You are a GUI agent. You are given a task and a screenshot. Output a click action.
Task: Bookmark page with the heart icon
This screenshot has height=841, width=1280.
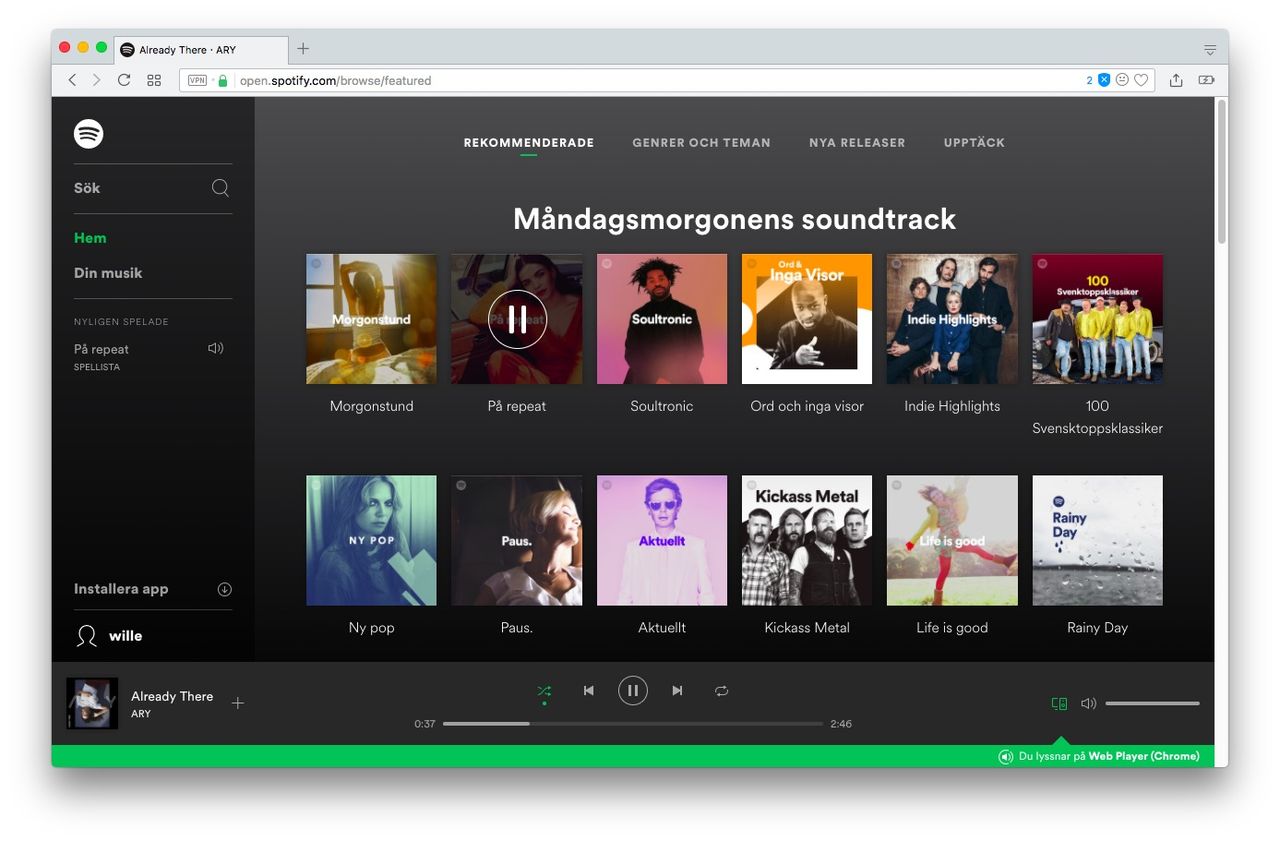tap(1141, 80)
